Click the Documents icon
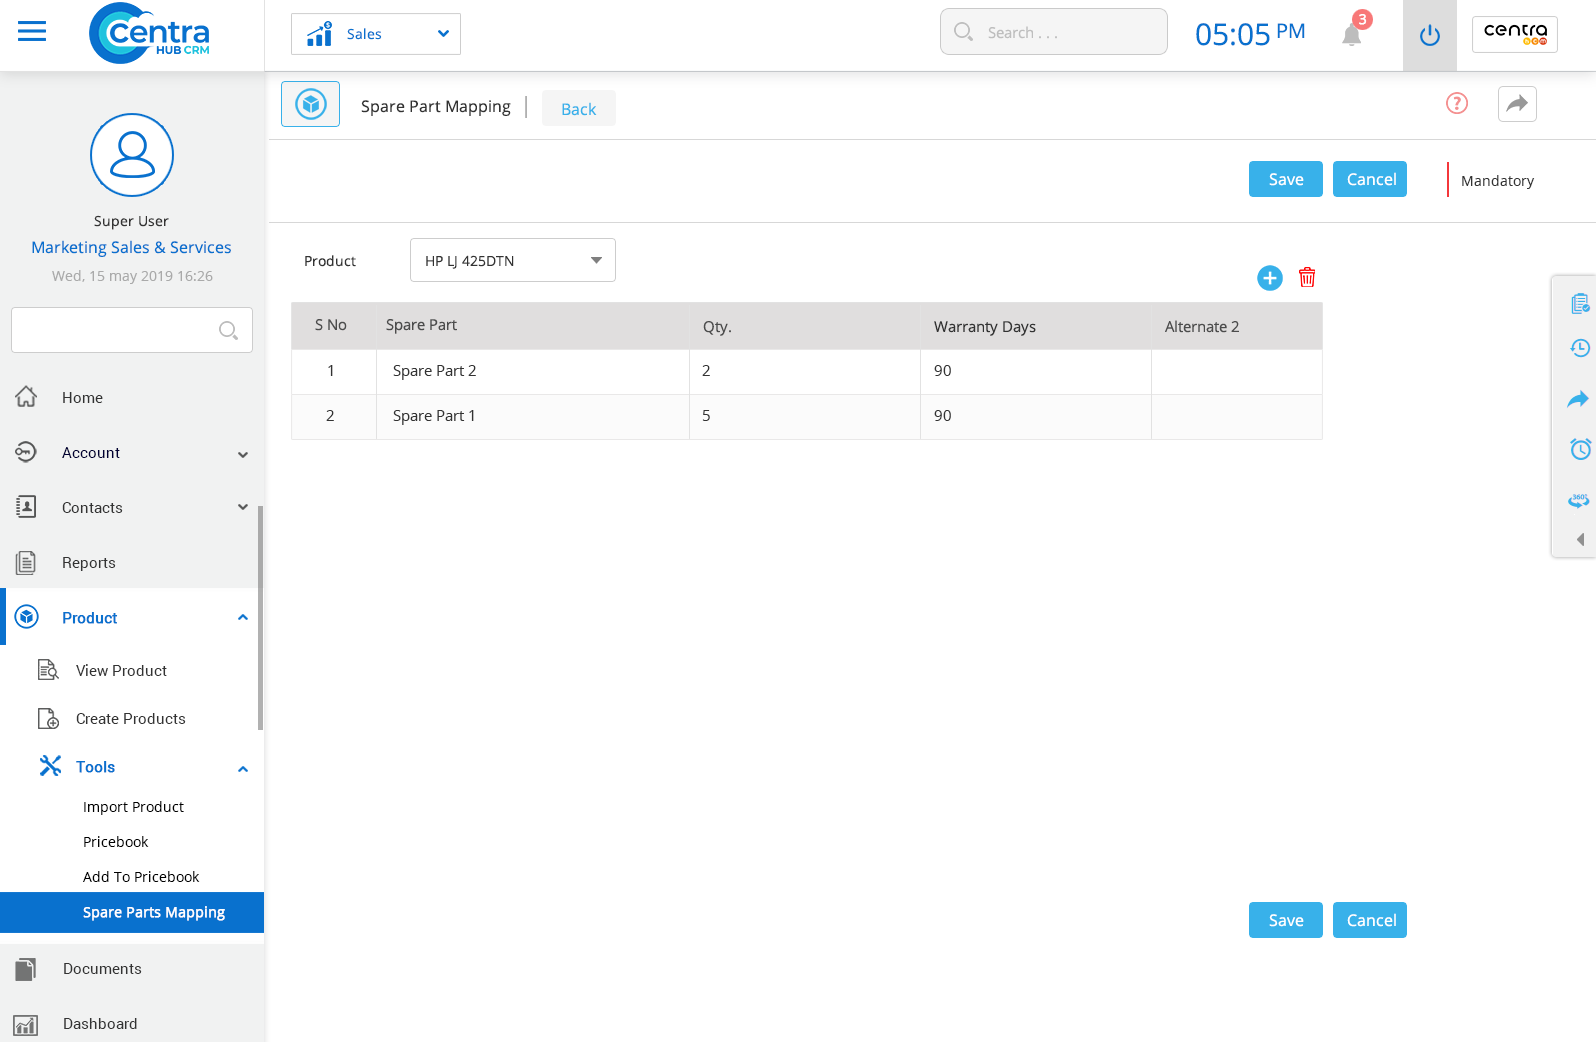Image resolution: width=1596 pixels, height=1042 pixels. coord(26,969)
